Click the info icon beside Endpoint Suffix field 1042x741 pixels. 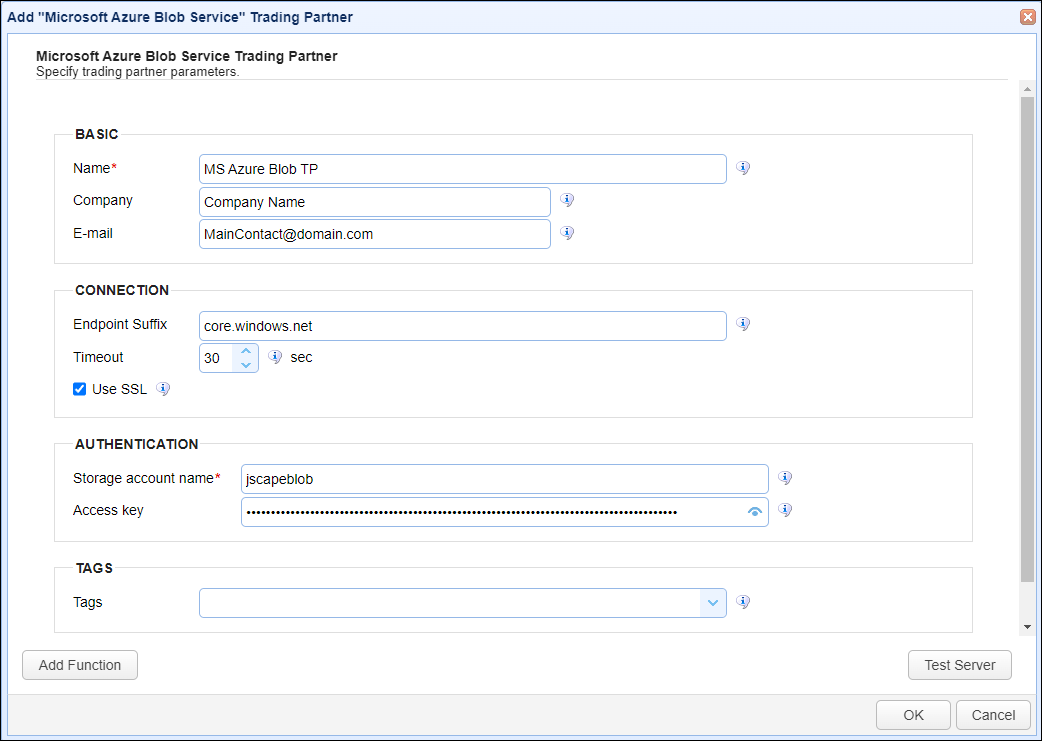click(x=743, y=324)
